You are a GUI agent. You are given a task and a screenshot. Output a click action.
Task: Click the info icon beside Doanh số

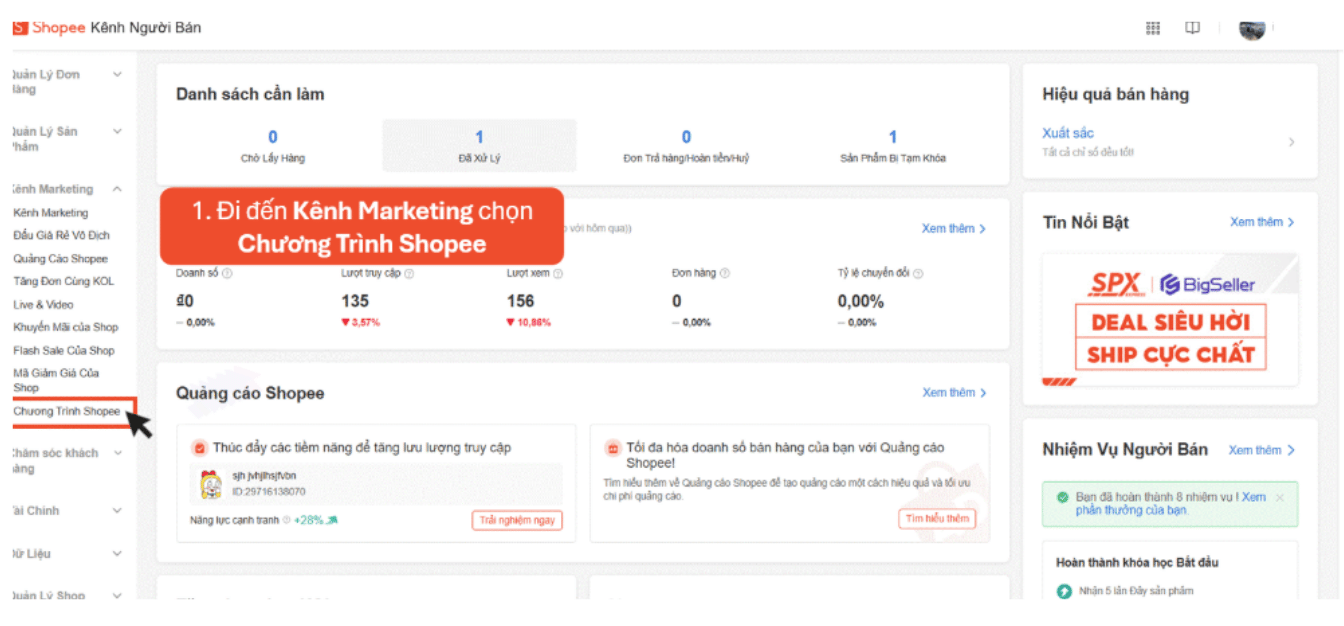point(227,274)
